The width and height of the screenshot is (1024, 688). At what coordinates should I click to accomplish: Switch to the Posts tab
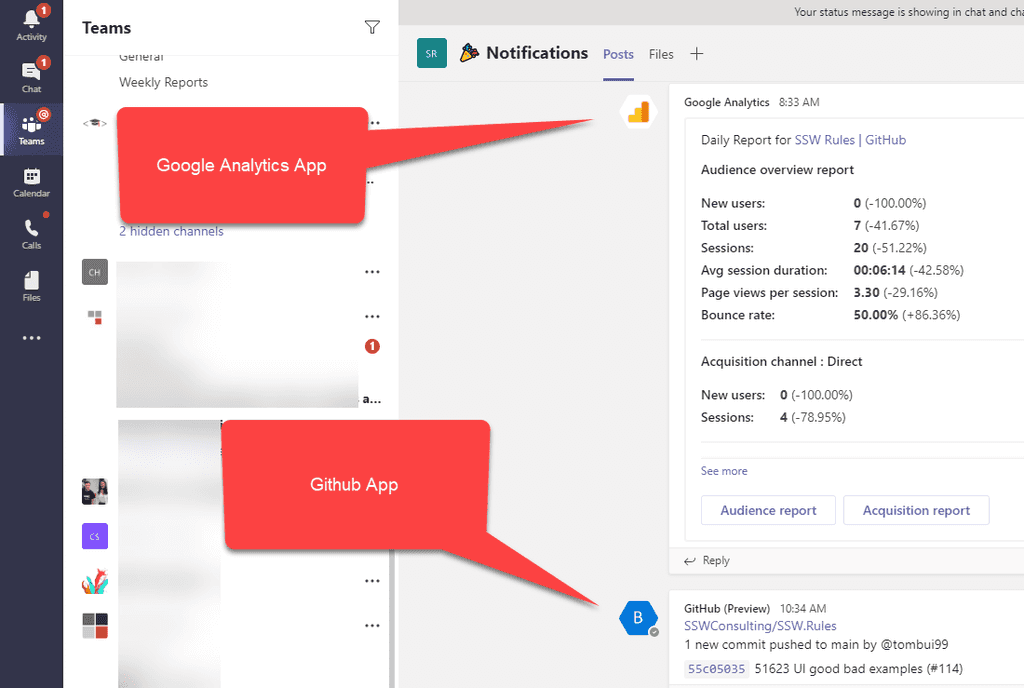coord(618,55)
